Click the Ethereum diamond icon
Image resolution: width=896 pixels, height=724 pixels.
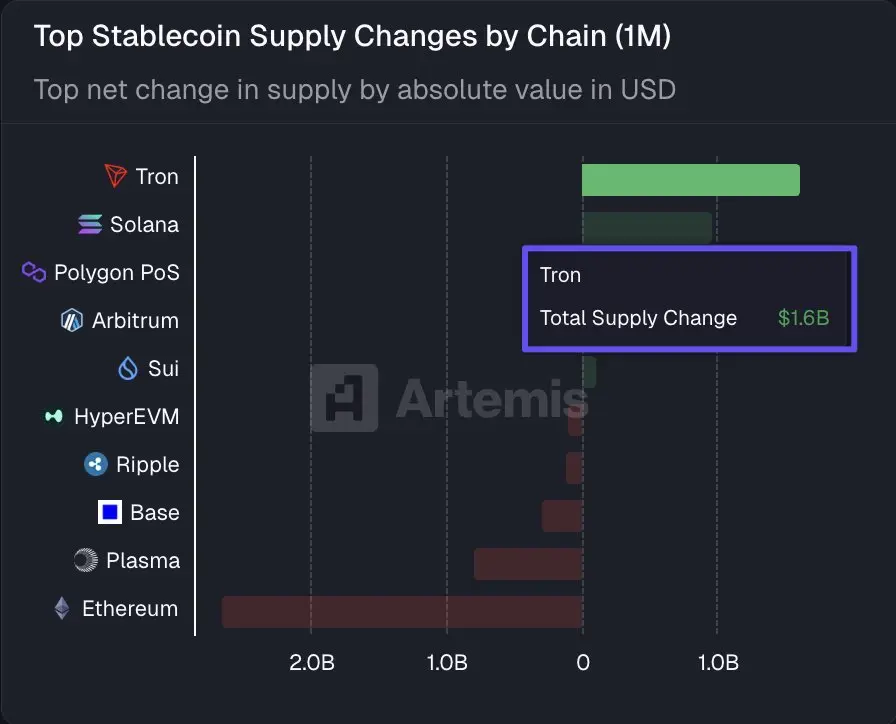coord(62,608)
